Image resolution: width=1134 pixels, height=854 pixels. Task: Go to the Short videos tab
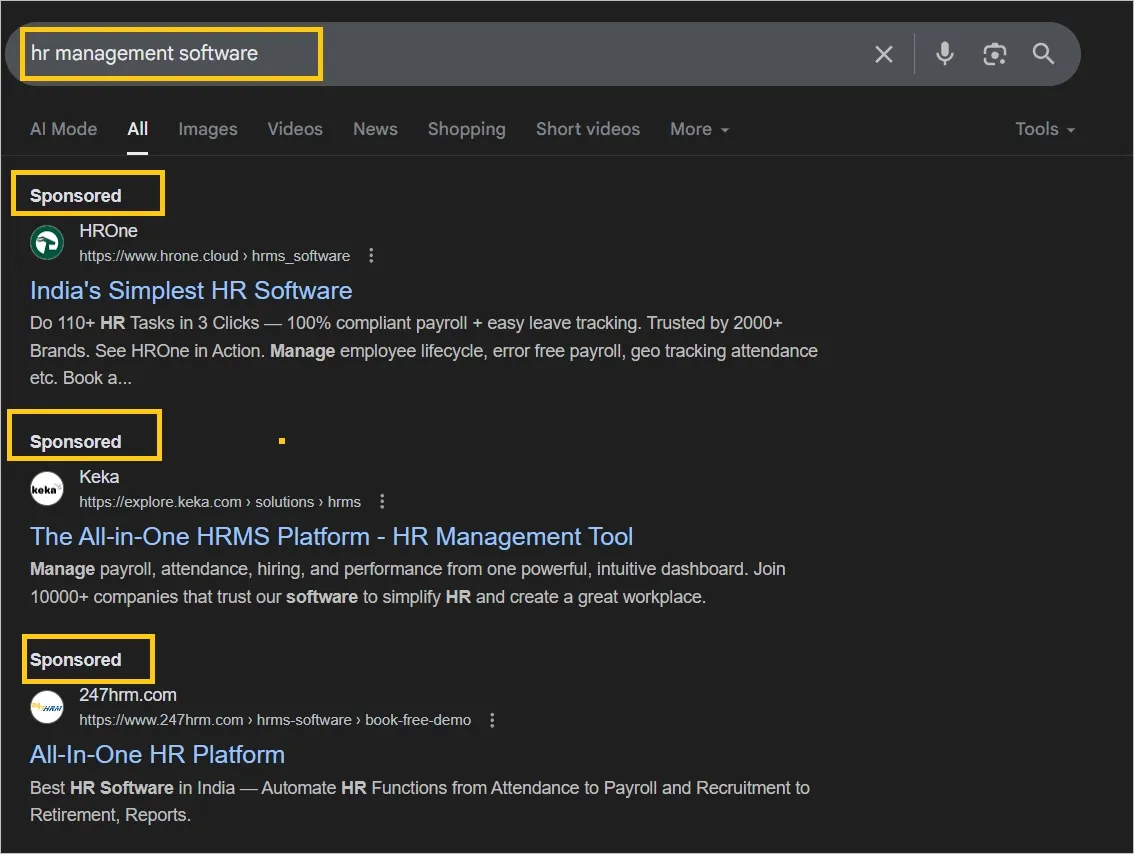pyautogui.click(x=587, y=129)
